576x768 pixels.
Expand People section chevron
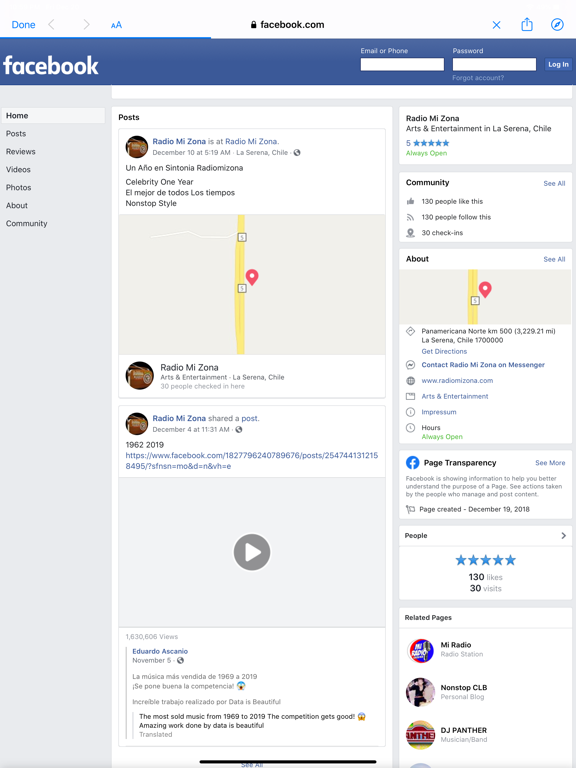point(563,536)
